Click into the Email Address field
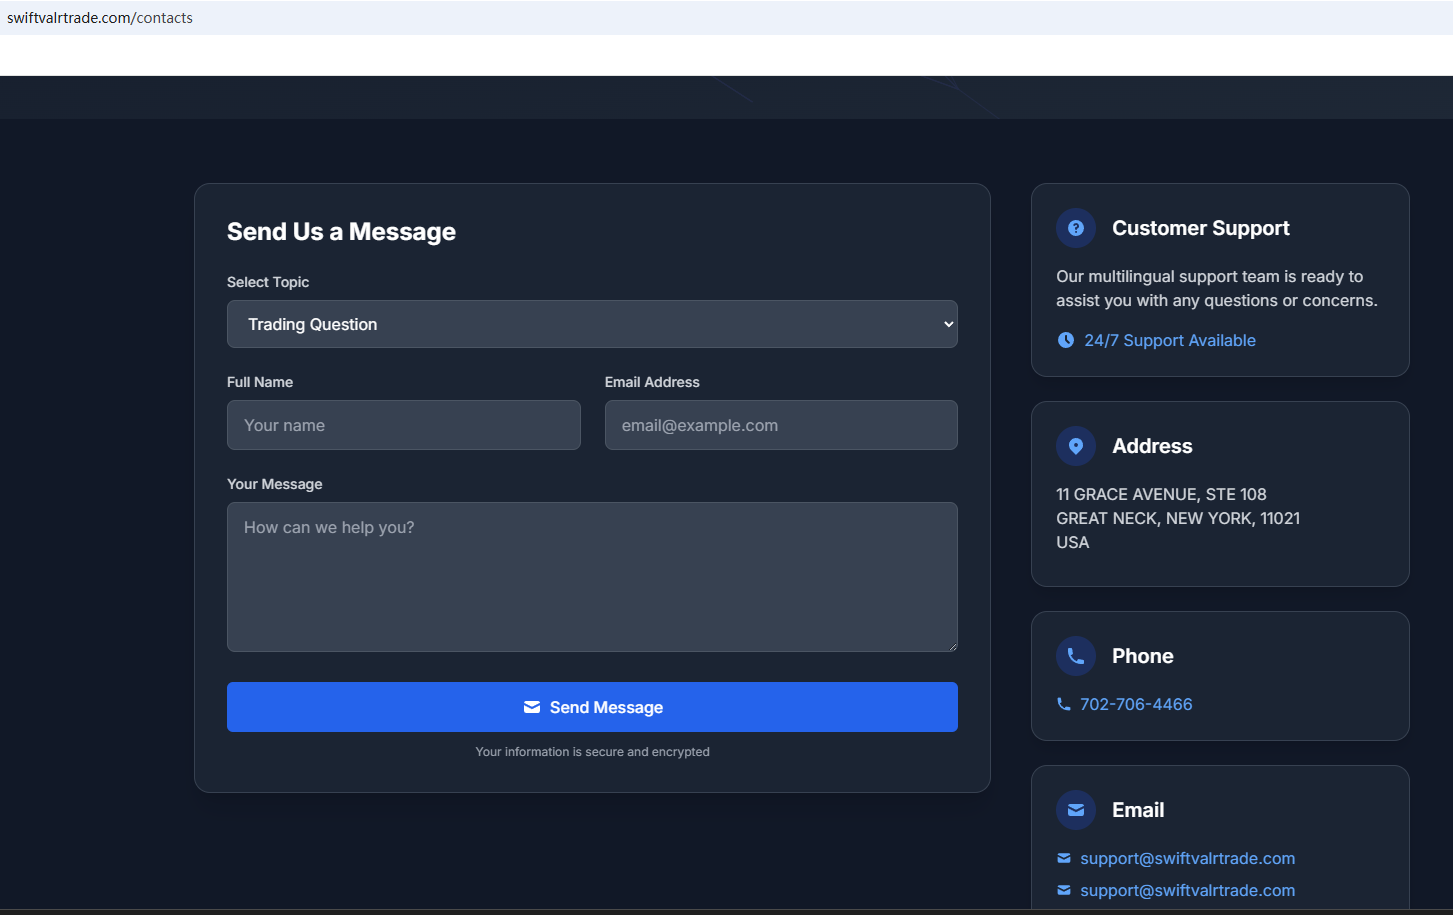1453x915 pixels. point(780,425)
